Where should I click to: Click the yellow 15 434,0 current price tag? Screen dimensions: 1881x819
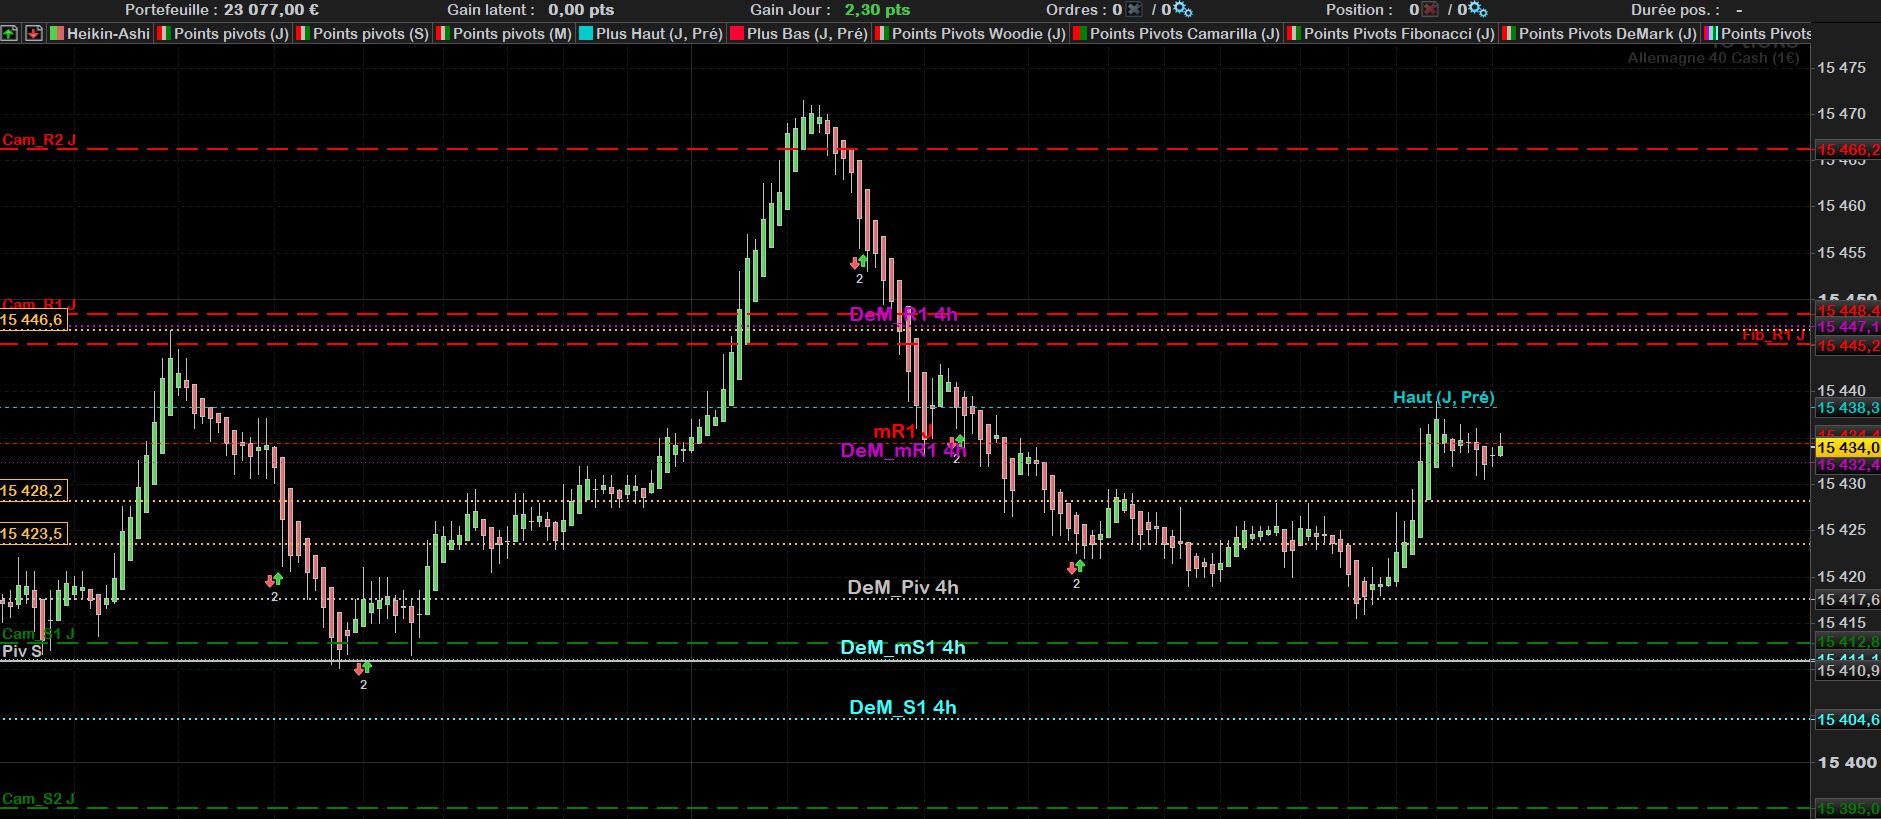[1847, 447]
